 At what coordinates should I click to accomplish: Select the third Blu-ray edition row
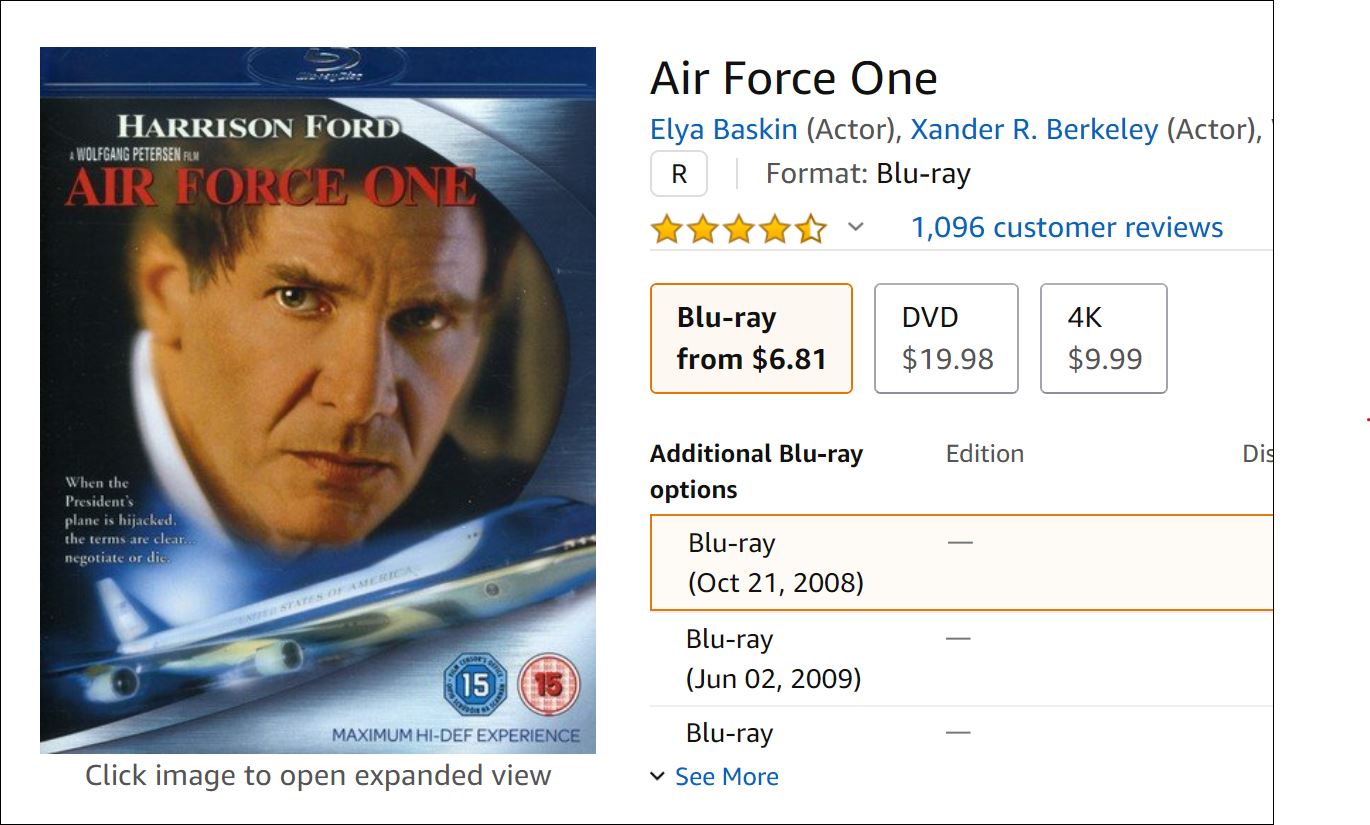pyautogui.click(x=730, y=734)
